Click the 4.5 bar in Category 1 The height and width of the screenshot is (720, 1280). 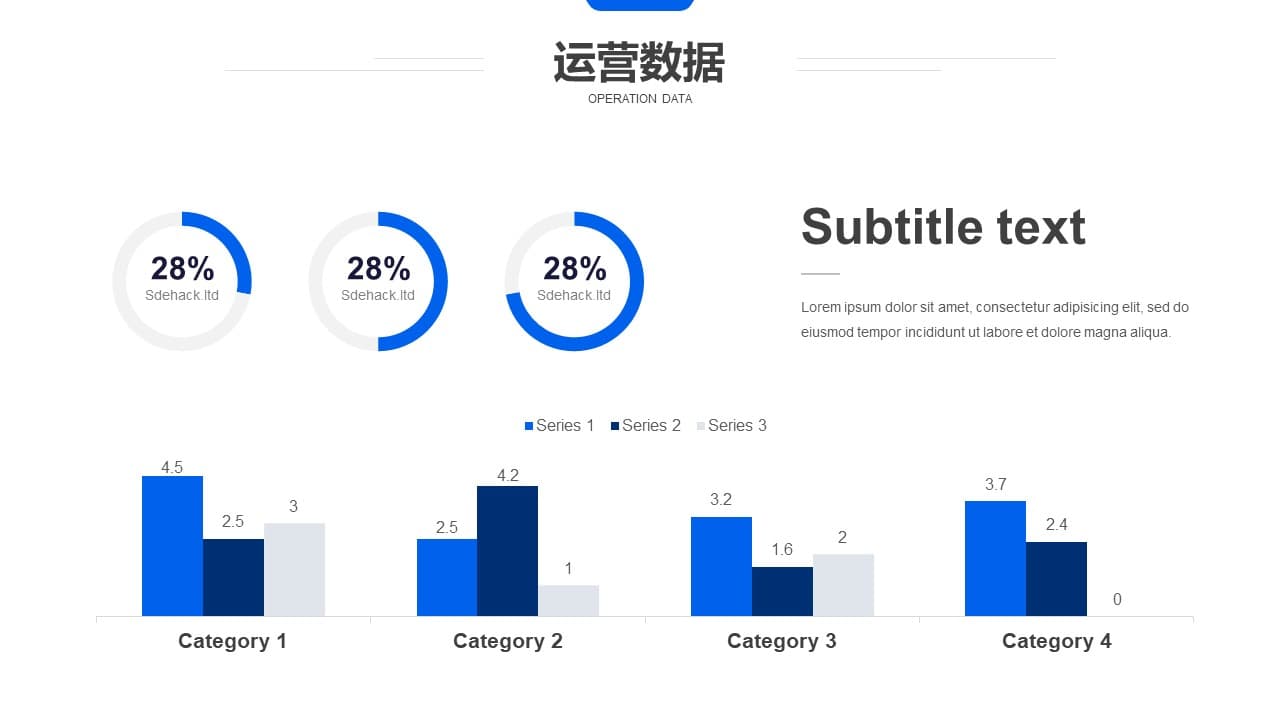[x=172, y=546]
